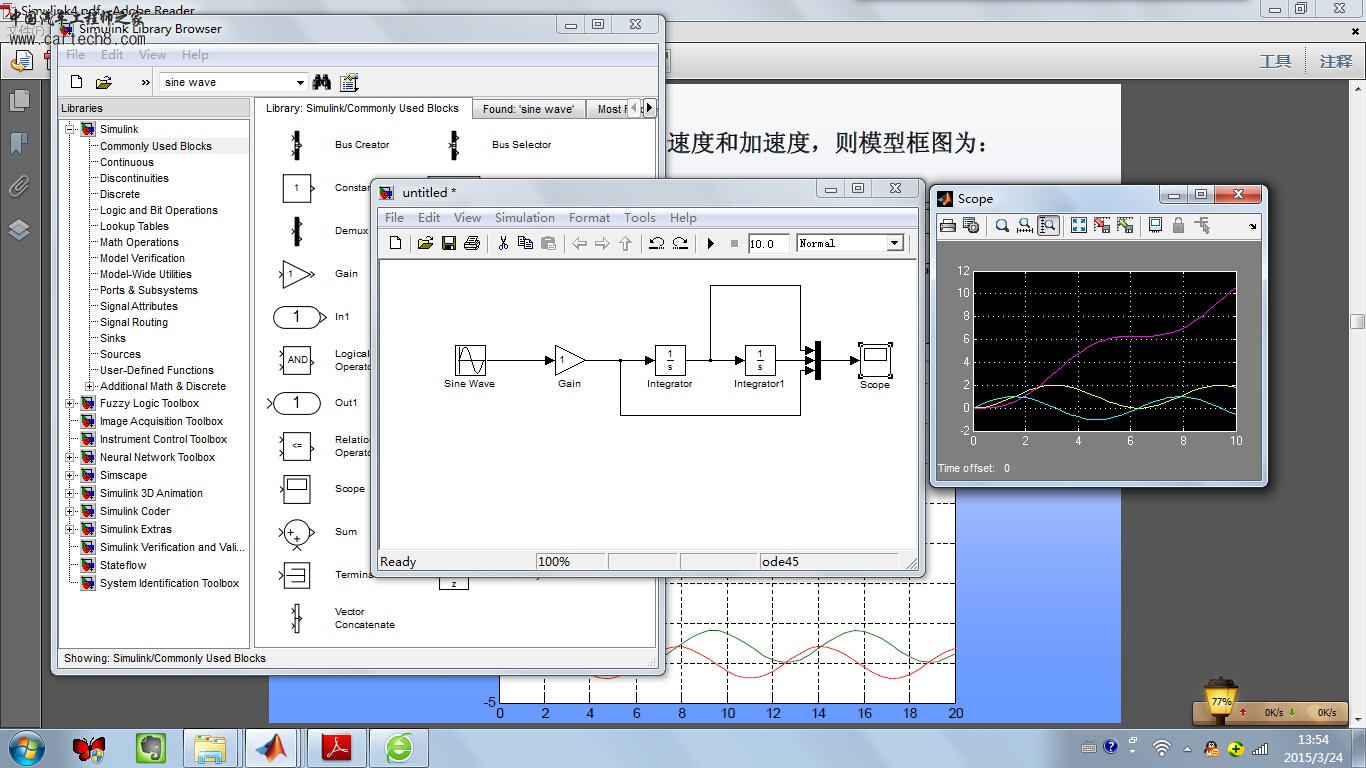Open the Scope parameters icon

pyautogui.click(x=970, y=225)
